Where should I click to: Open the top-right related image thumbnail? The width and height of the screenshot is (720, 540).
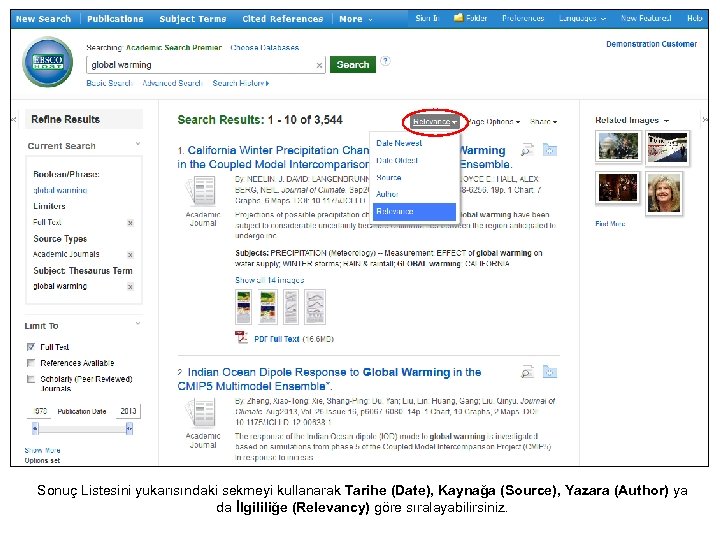point(668,147)
